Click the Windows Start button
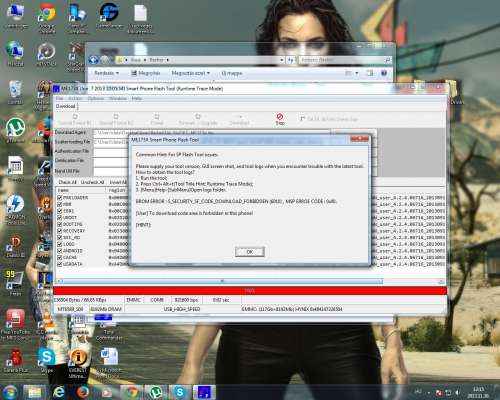 click(10, 392)
